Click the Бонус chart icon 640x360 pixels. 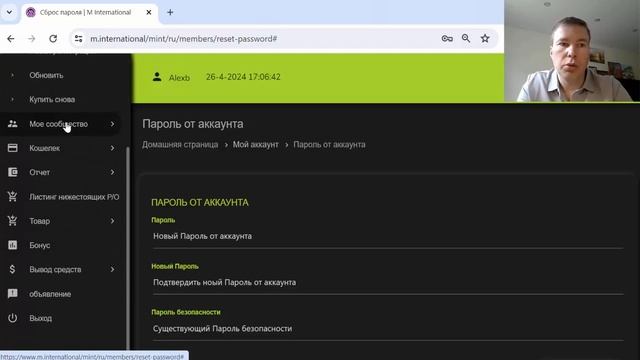click(x=13, y=245)
